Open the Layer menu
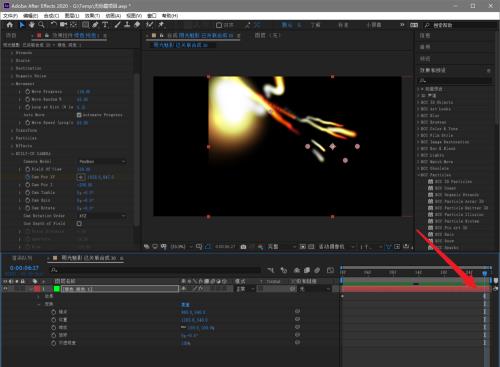Viewport: 500px width, 367px height. coord(72,16)
